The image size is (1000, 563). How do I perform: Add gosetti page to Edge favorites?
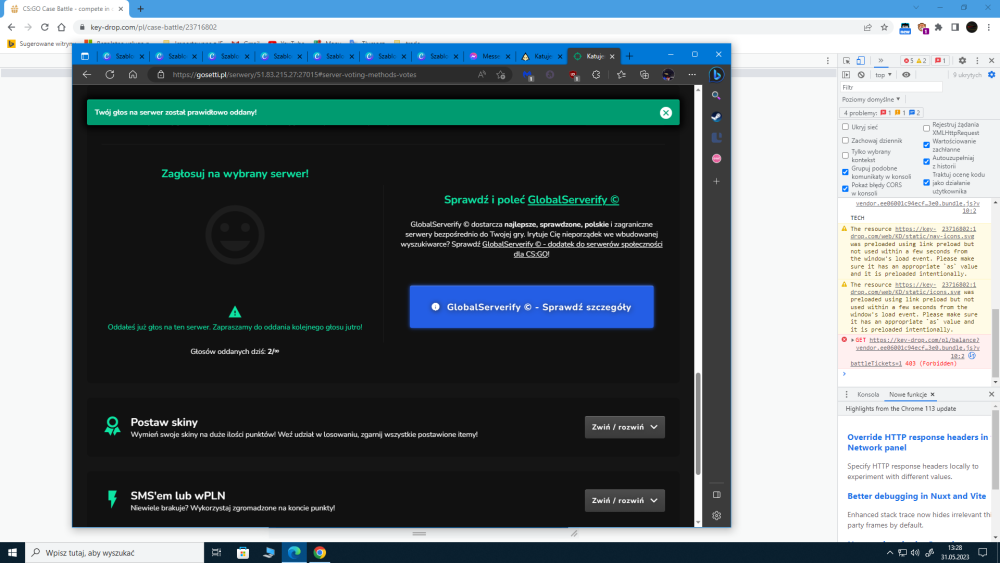pyautogui.click(x=501, y=75)
